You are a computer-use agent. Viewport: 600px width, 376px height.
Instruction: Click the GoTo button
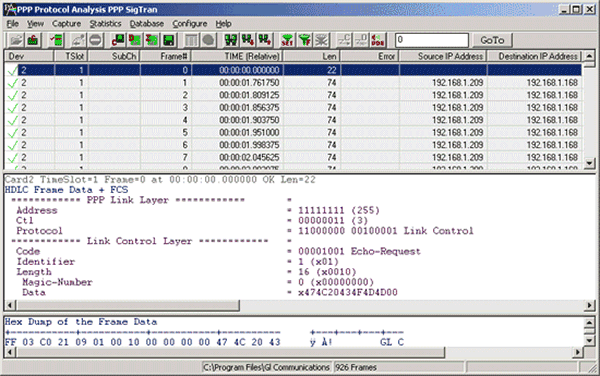point(492,40)
